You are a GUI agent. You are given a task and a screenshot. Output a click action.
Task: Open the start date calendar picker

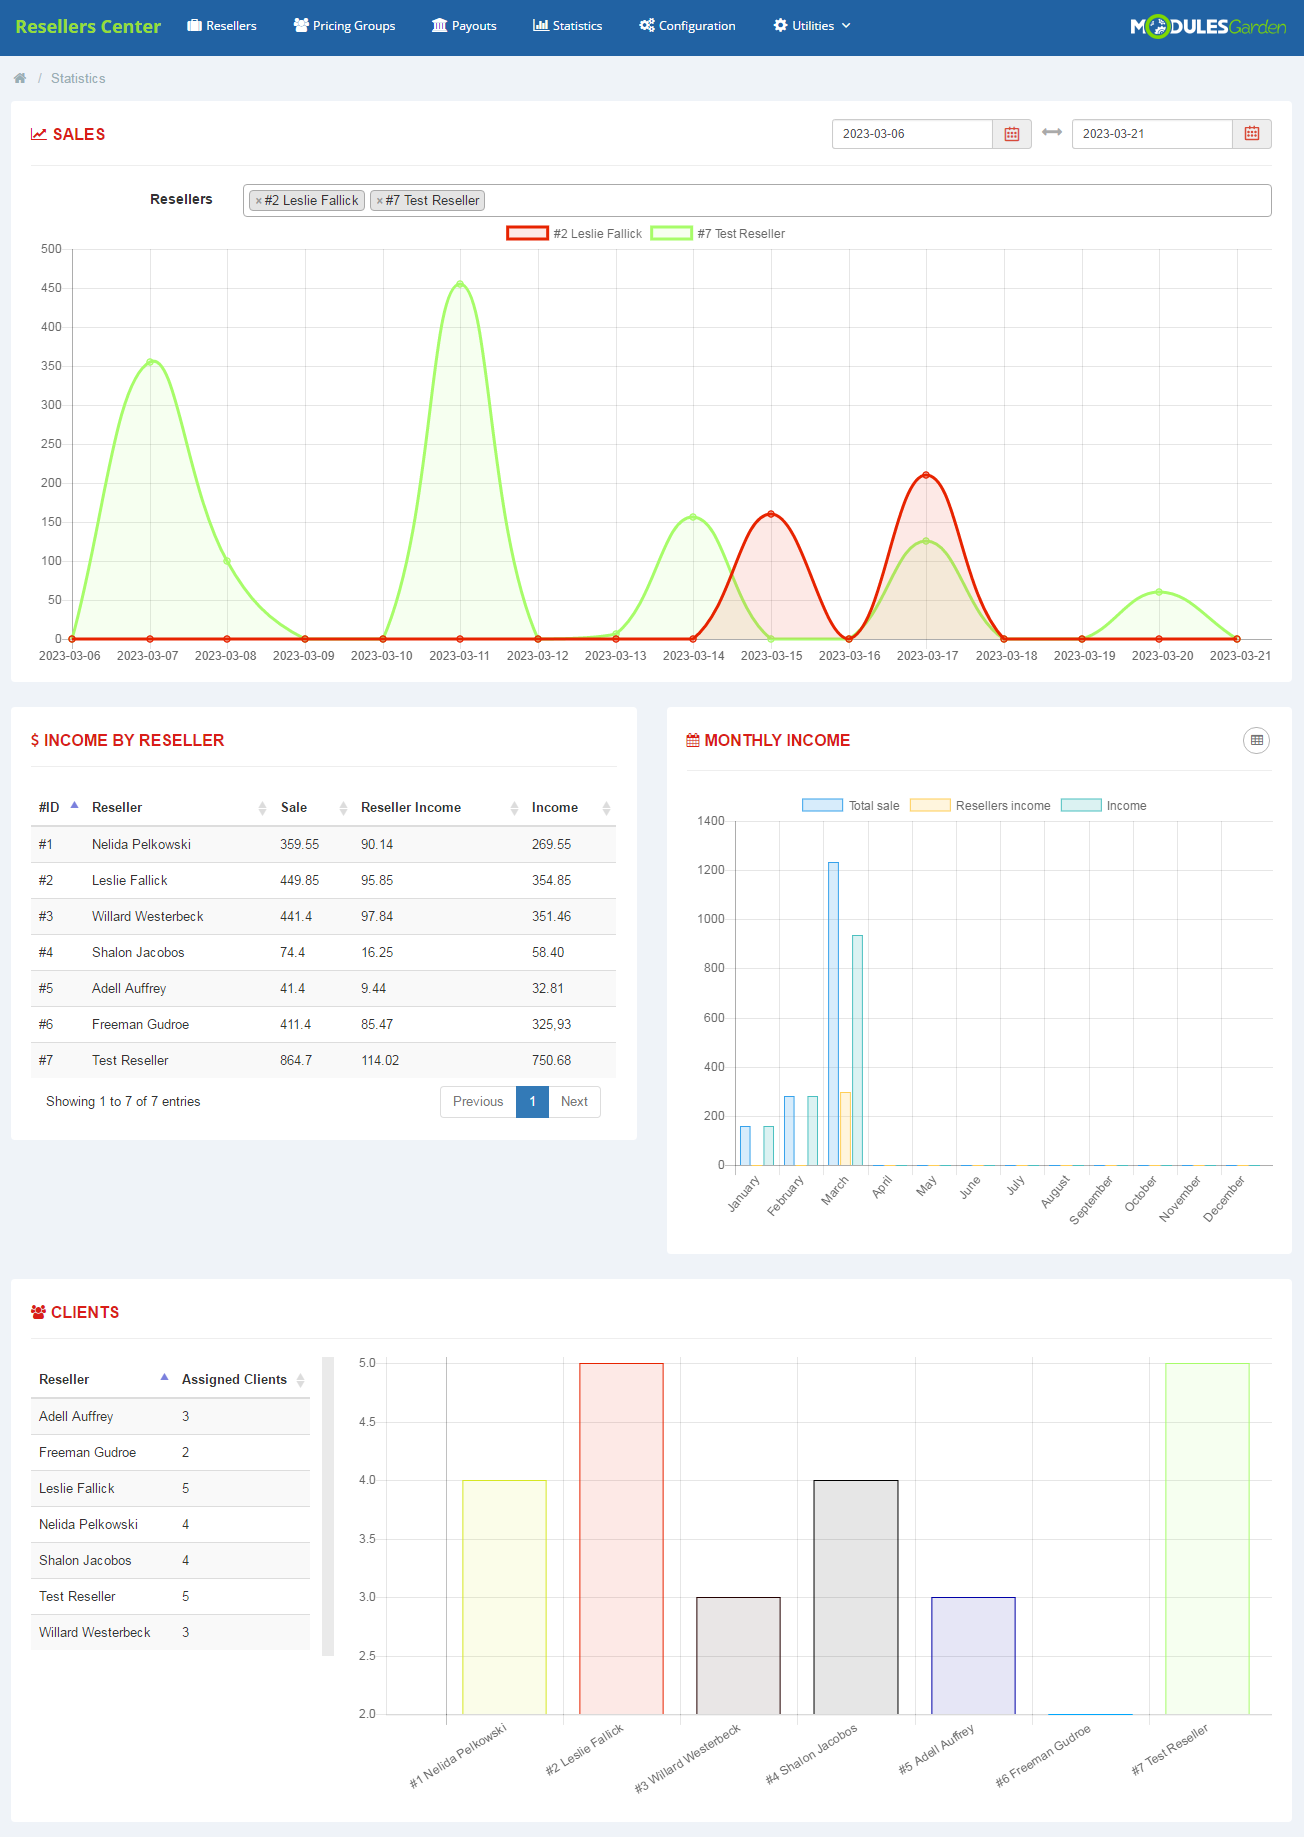[x=1011, y=134]
